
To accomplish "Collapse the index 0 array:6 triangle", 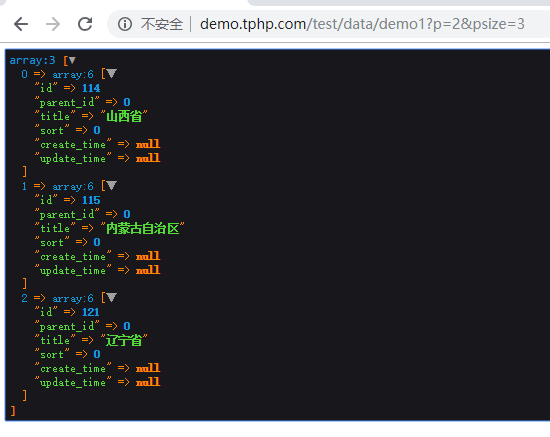I will coord(112,74).
